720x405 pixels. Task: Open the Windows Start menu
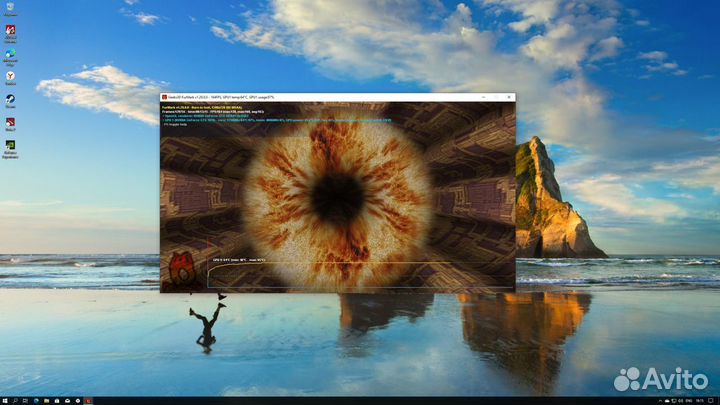[x=5, y=400]
